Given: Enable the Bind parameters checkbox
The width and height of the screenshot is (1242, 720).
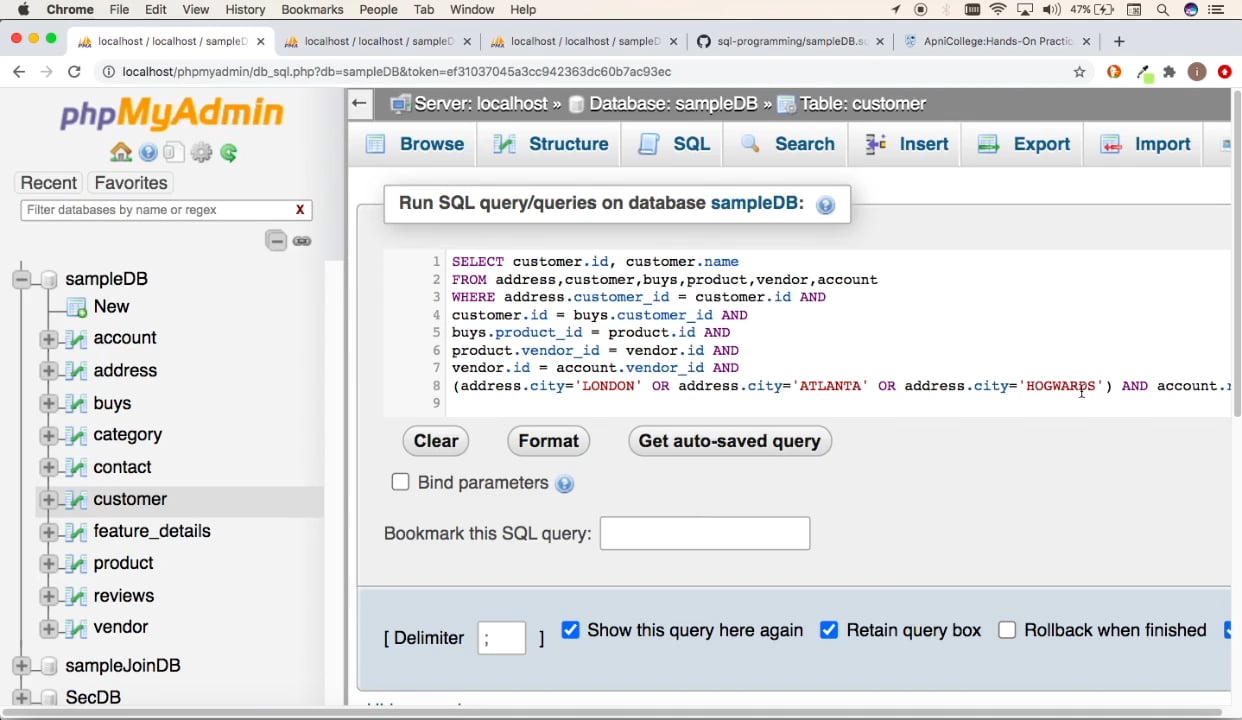Looking at the screenshot, I should coord(400,482).
